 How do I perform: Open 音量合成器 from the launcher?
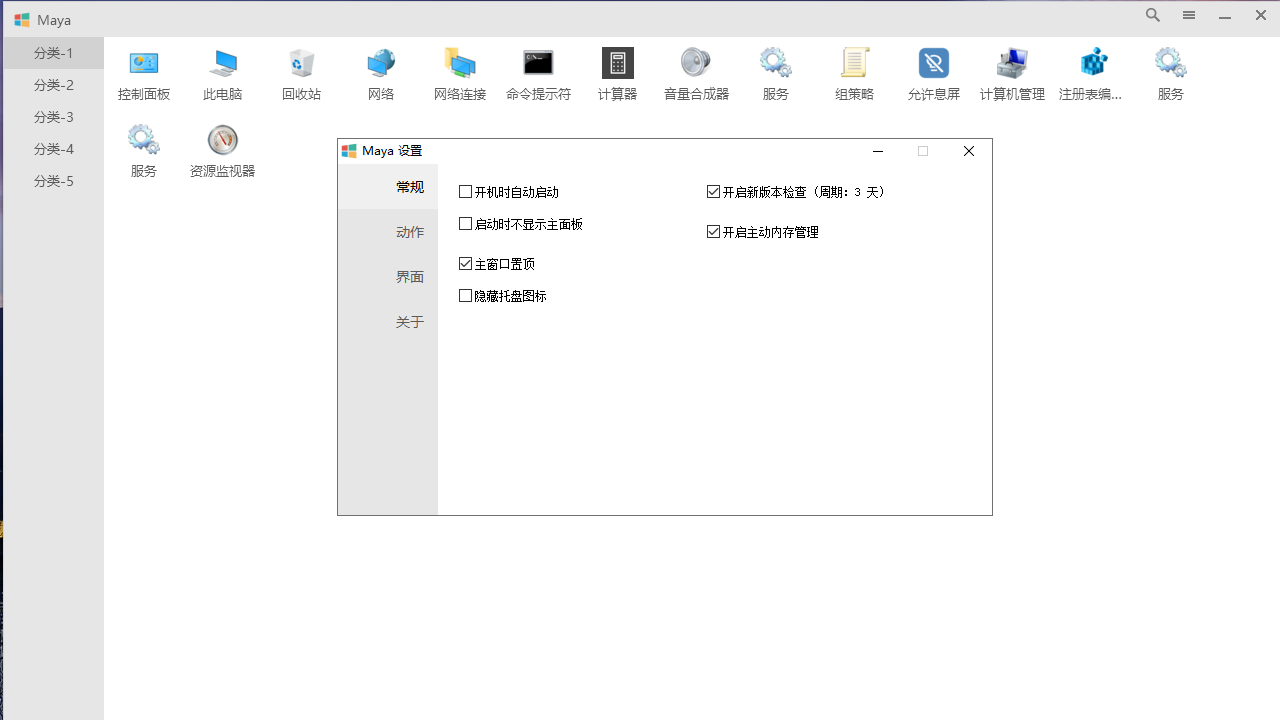[x=696, y=73]
